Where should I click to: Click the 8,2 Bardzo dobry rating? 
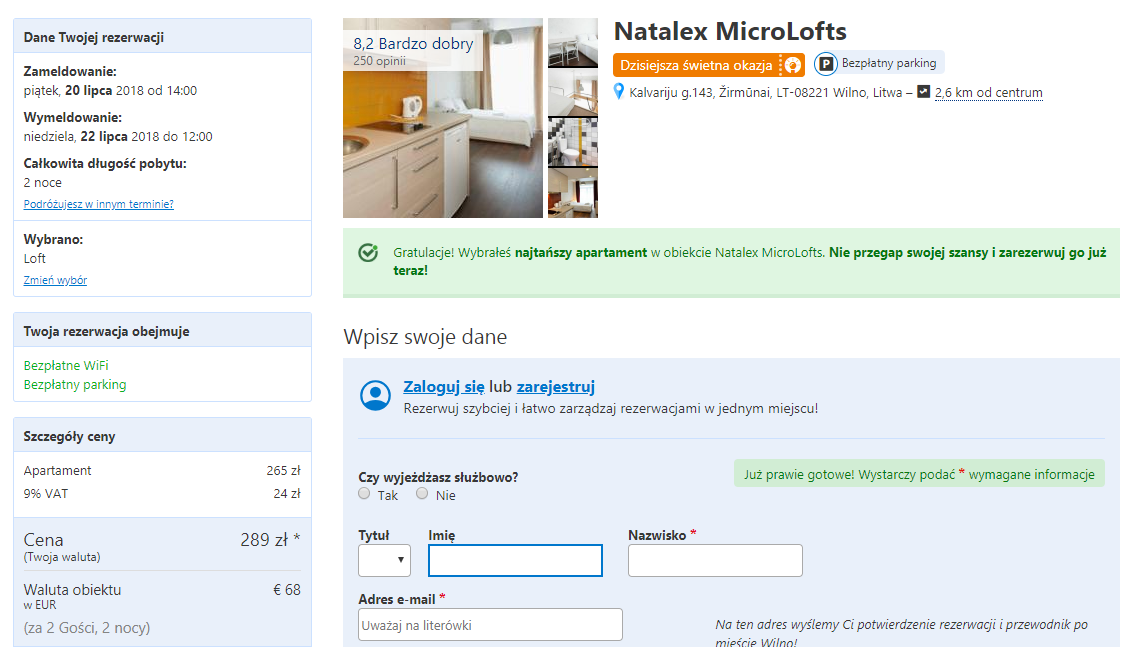click(413, 44)
